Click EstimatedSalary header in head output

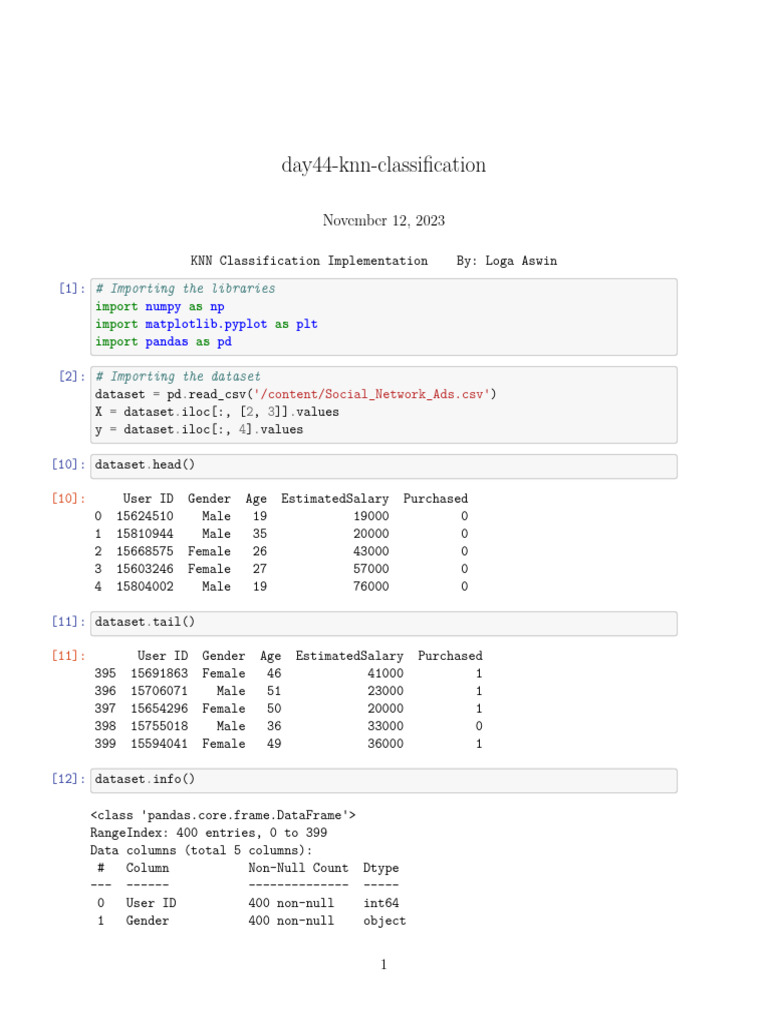point(335,499)
